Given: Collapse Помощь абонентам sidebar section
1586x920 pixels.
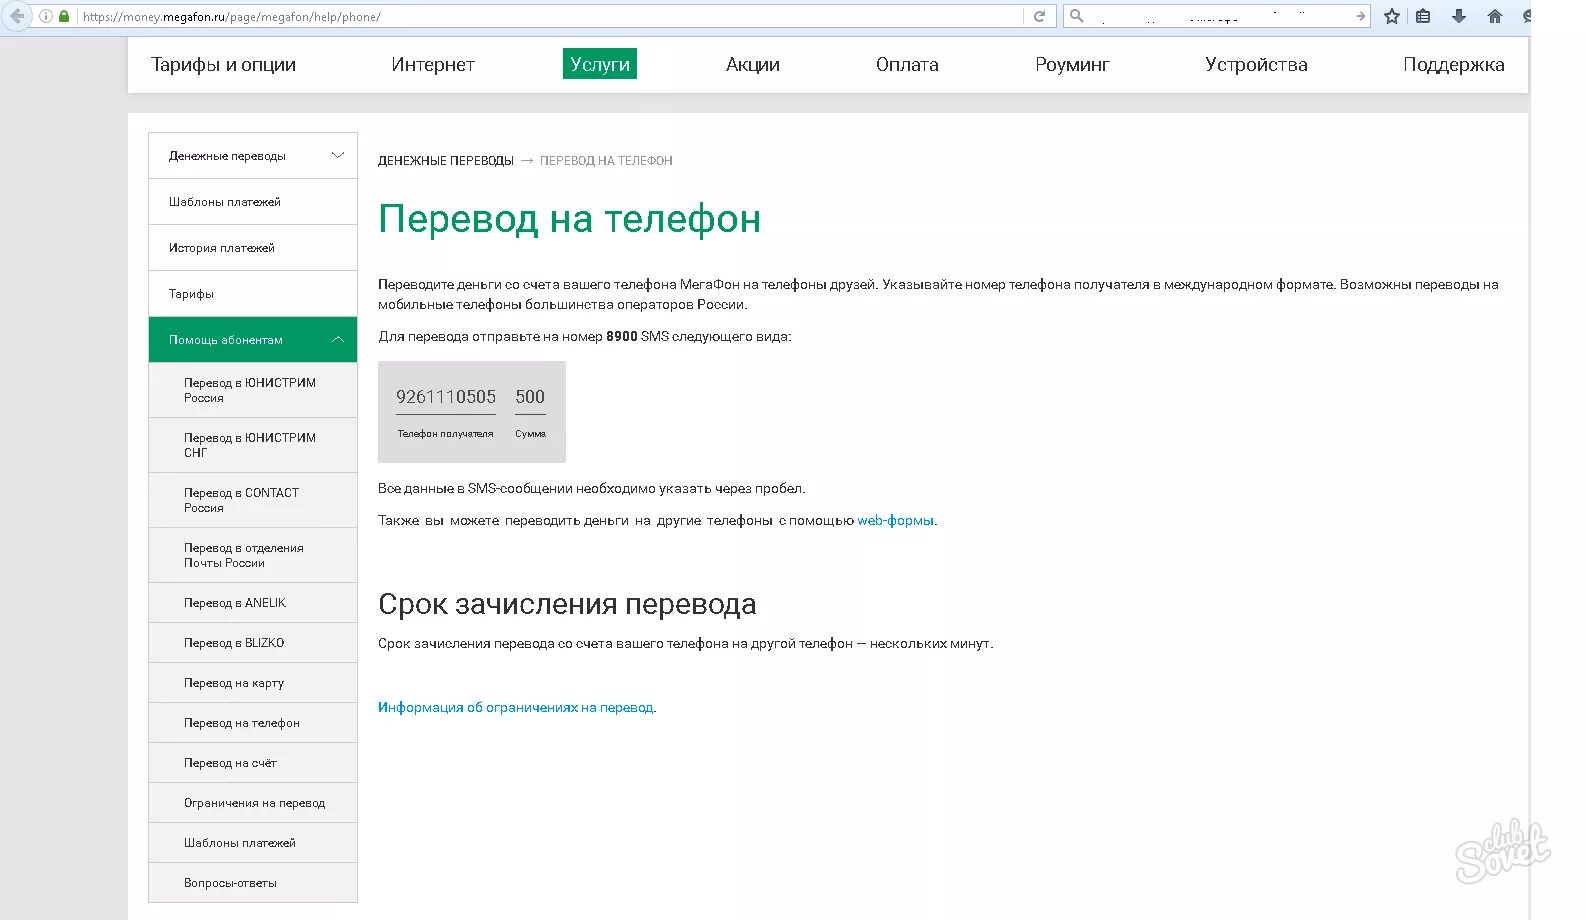Looking at the screenshot, I should click(x=253, y=340).
